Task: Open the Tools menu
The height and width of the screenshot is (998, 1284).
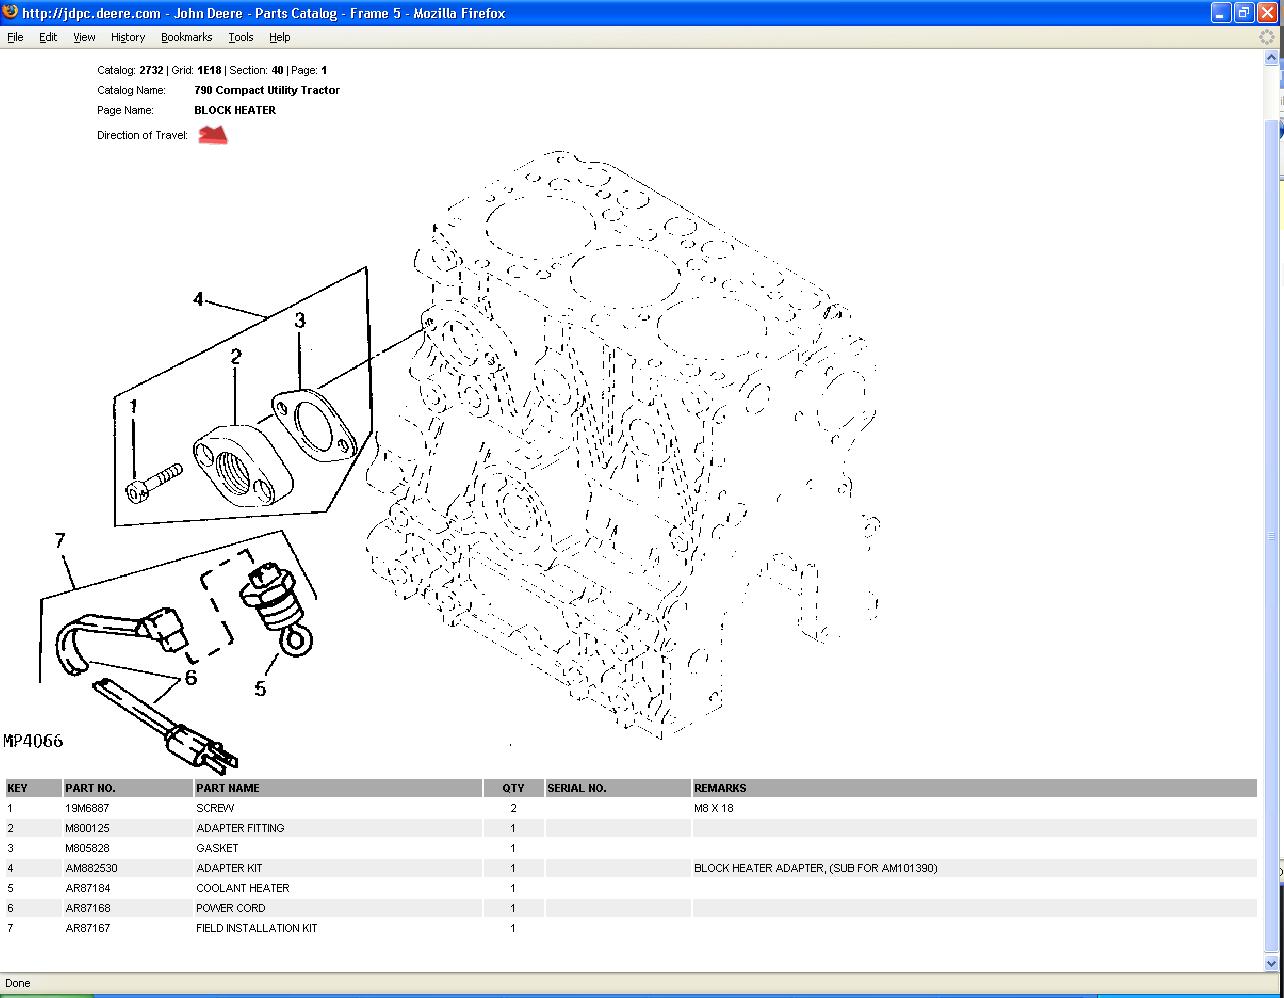Action: point(241,37)
